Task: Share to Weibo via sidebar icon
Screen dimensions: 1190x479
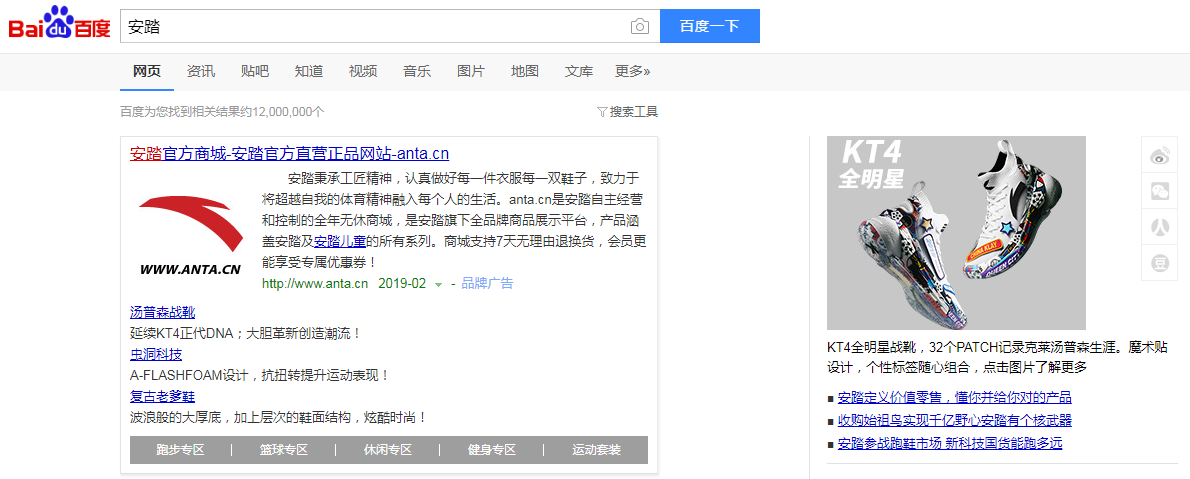Action: point(1160,155)
